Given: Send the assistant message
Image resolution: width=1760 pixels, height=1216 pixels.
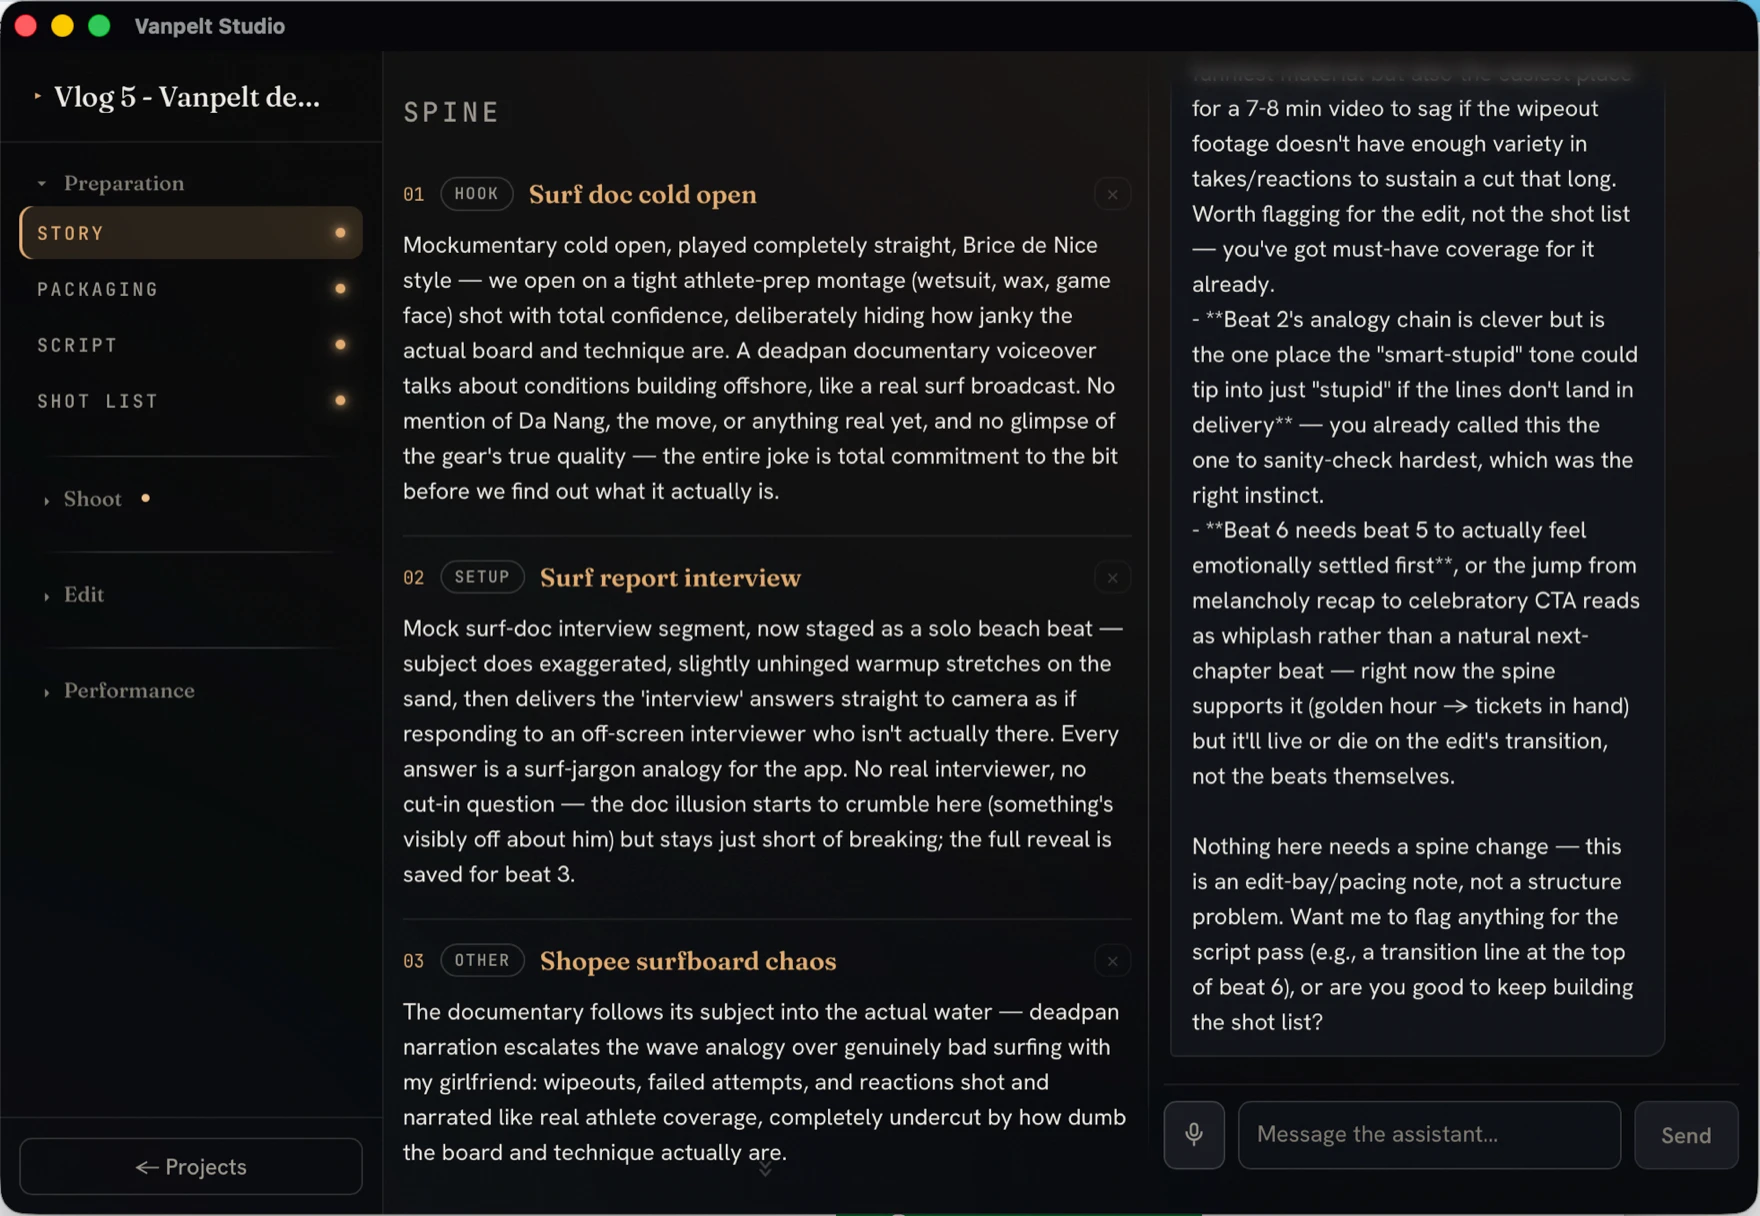Looking at the screenshot, I should pyautogui.click(x=1686, y=1135).
